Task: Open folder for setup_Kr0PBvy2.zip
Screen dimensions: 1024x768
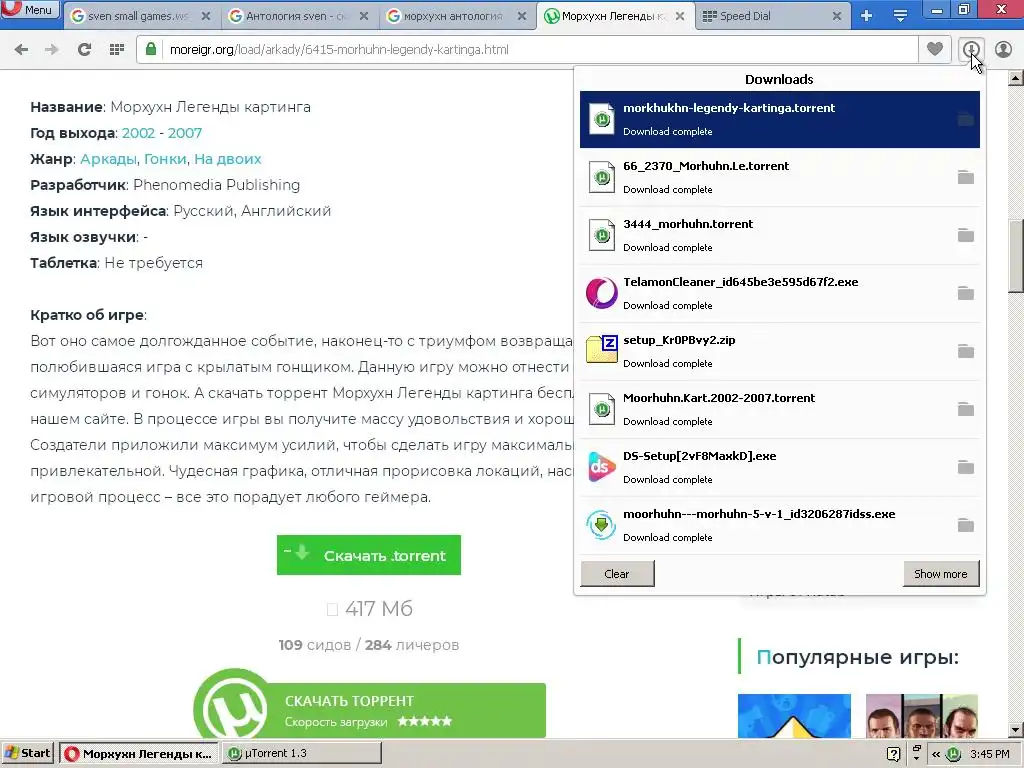Action: [965, 351]
